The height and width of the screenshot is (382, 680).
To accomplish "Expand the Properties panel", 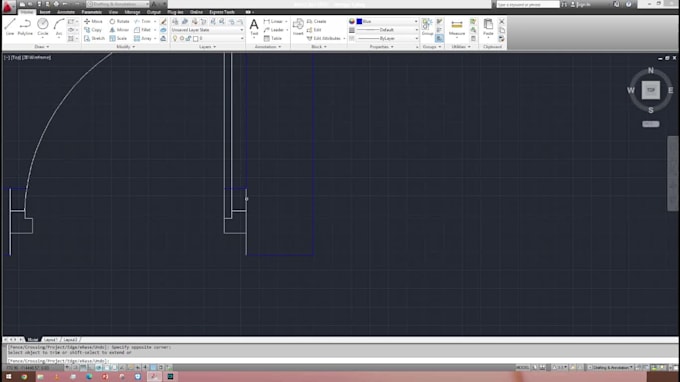I will tap(381, 47).
